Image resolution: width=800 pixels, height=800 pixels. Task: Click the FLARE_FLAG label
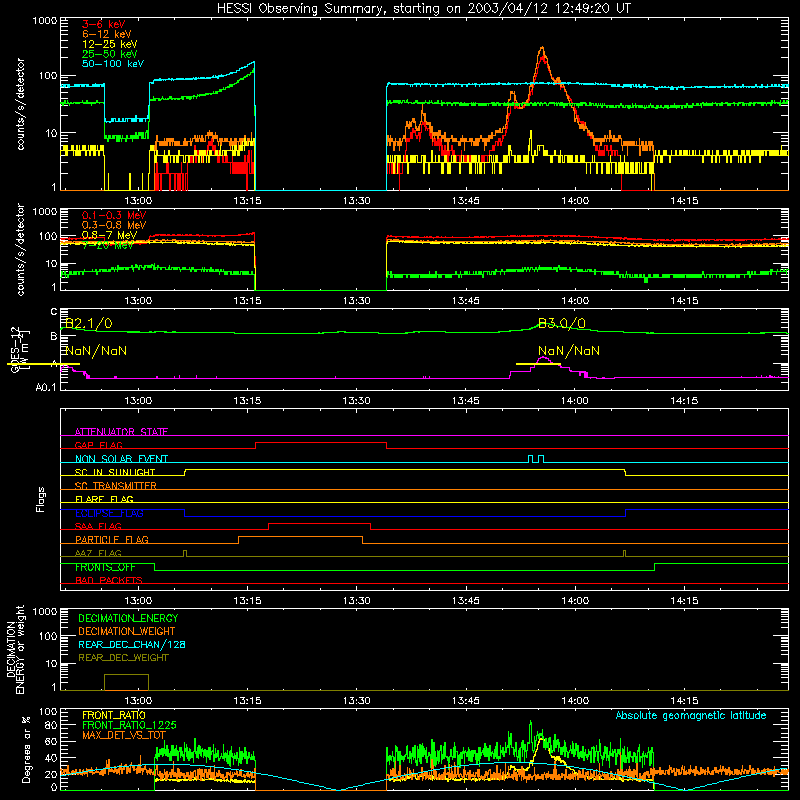click(x=104, y=499)
